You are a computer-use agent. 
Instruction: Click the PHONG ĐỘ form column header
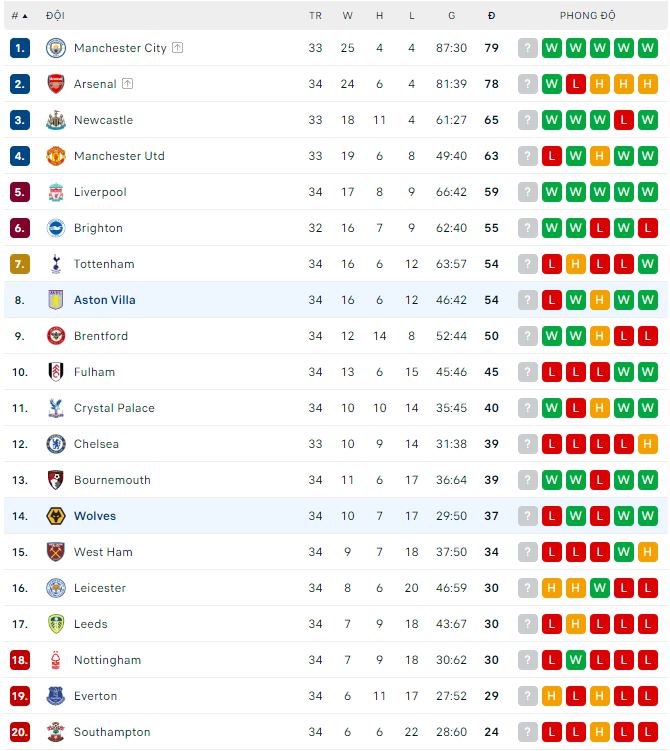(588, 16)
